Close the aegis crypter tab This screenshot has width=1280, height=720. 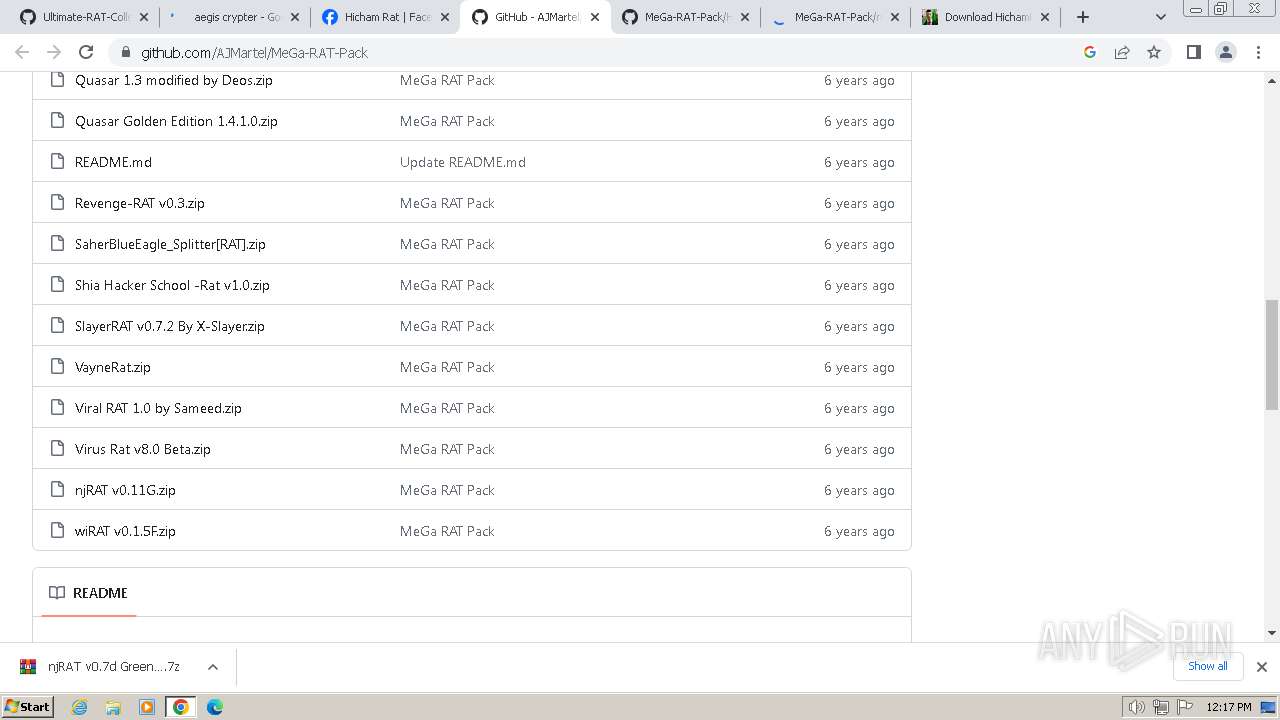pyautogui.click(x=295, y=17)
